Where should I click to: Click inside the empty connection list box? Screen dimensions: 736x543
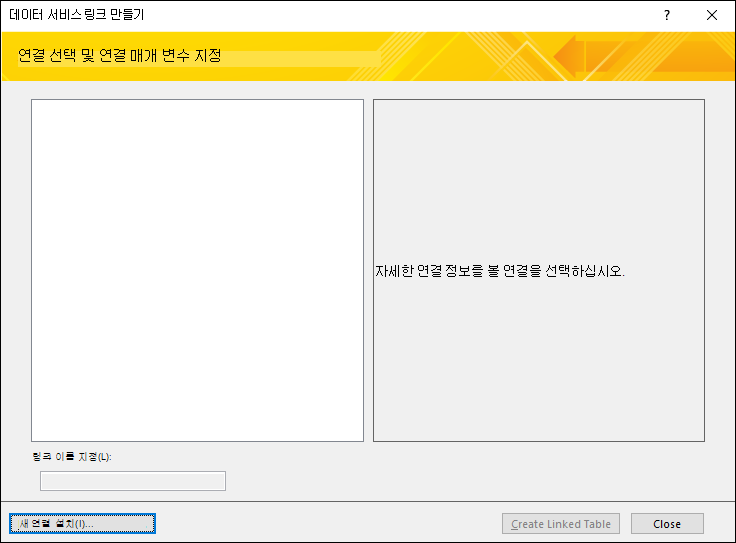point(198,270)
